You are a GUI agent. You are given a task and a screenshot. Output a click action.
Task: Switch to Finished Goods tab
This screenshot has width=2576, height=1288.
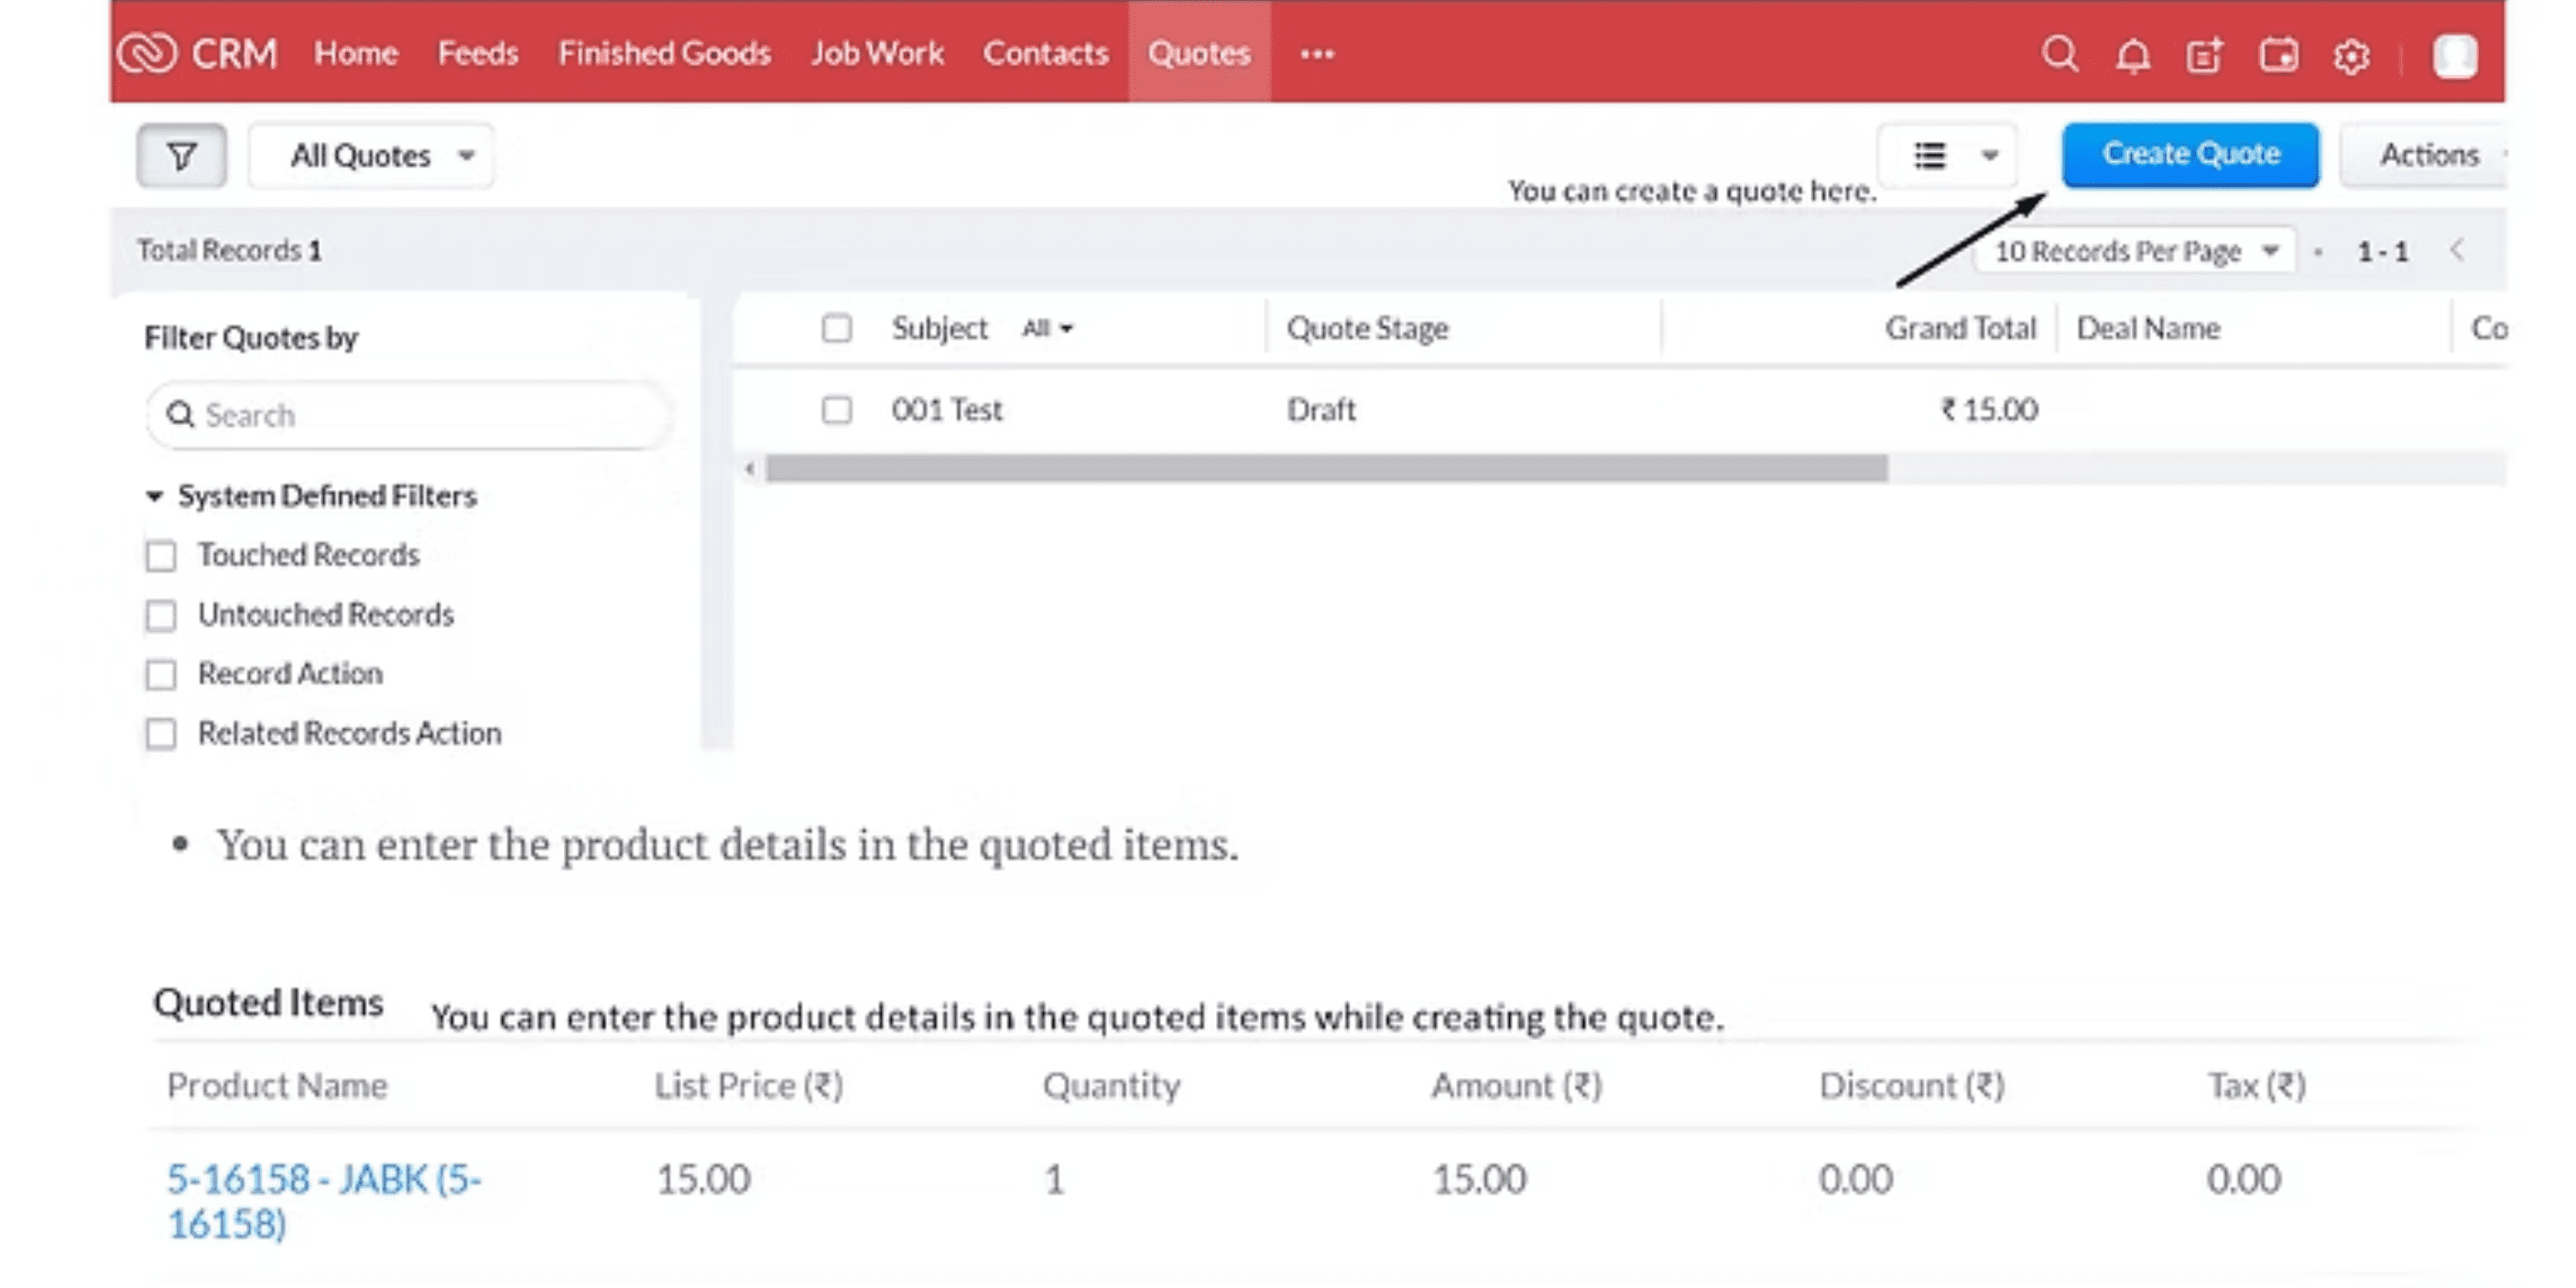664,53
